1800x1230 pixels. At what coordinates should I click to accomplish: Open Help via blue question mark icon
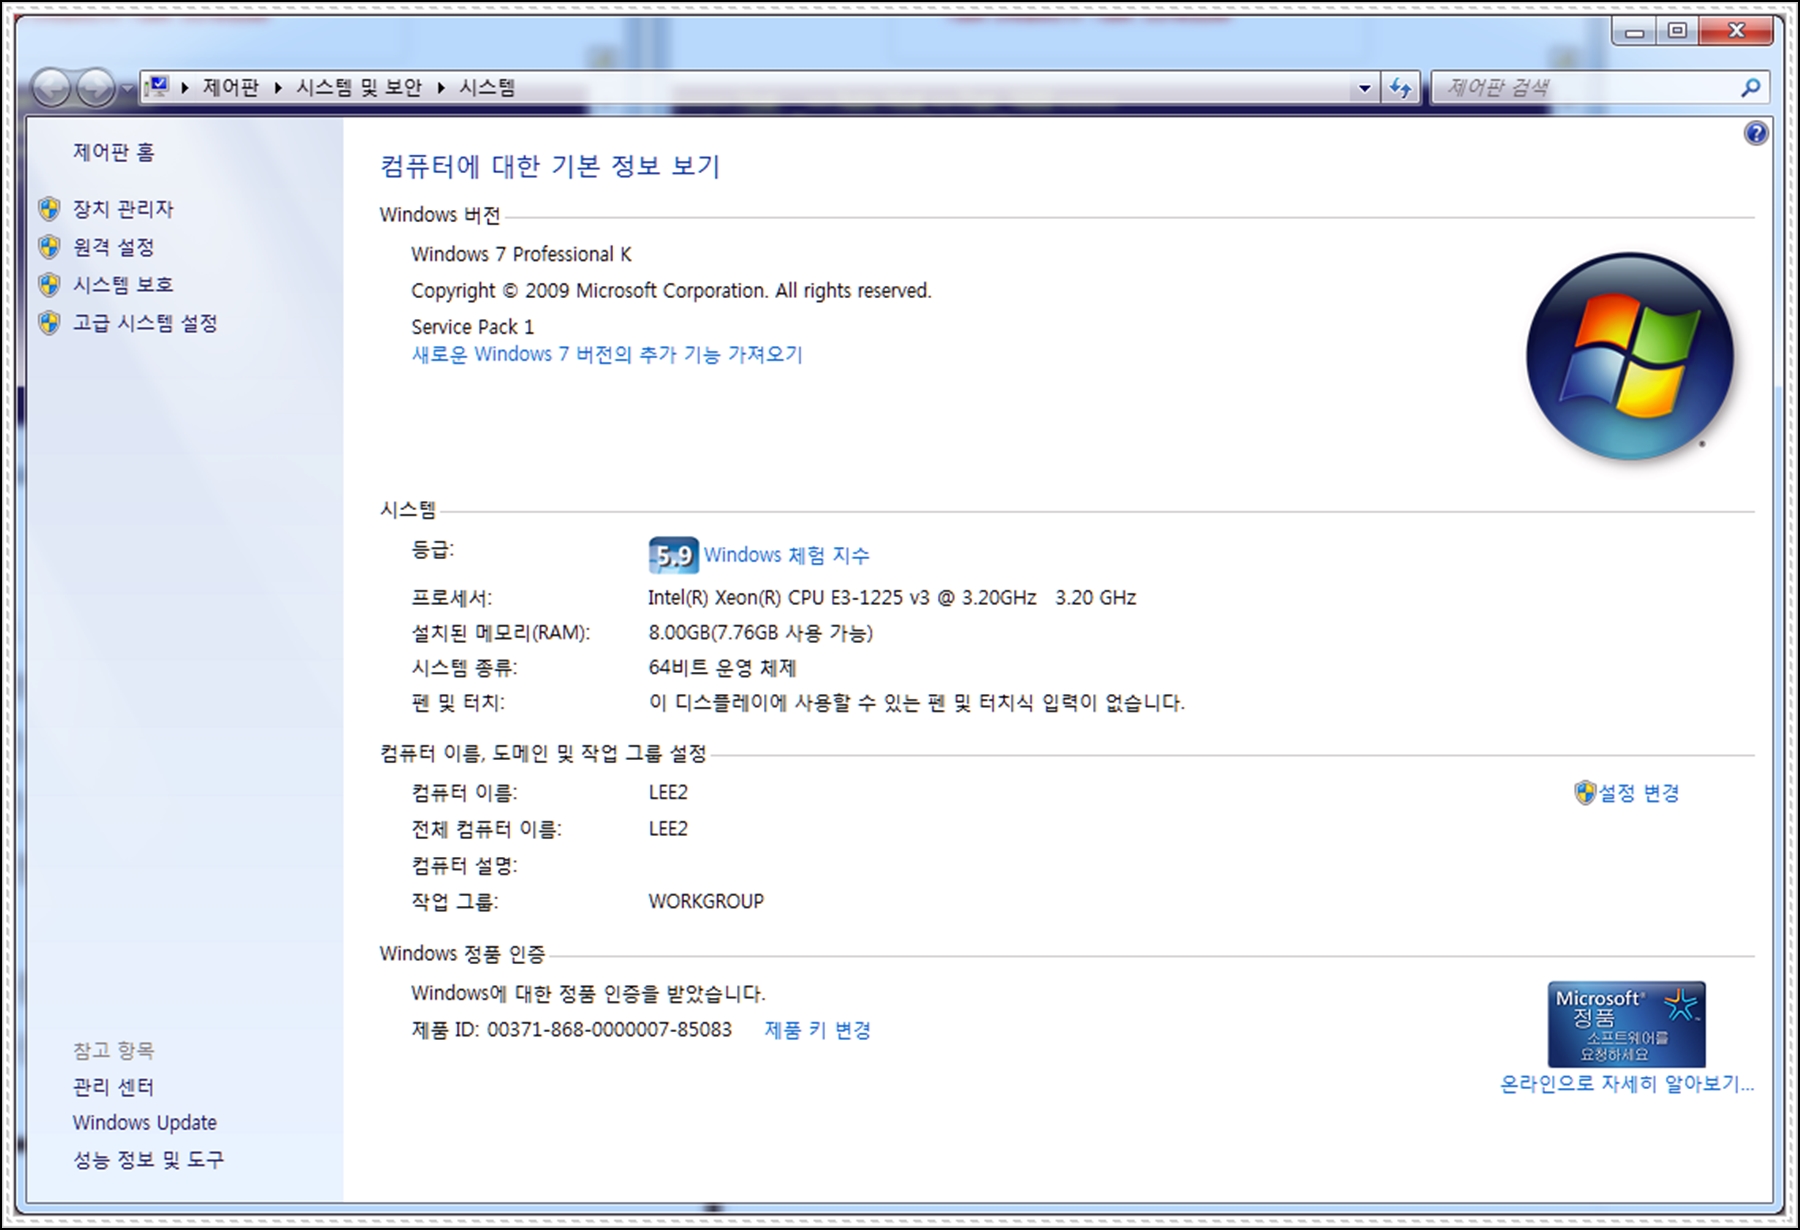pos(1756,133)
